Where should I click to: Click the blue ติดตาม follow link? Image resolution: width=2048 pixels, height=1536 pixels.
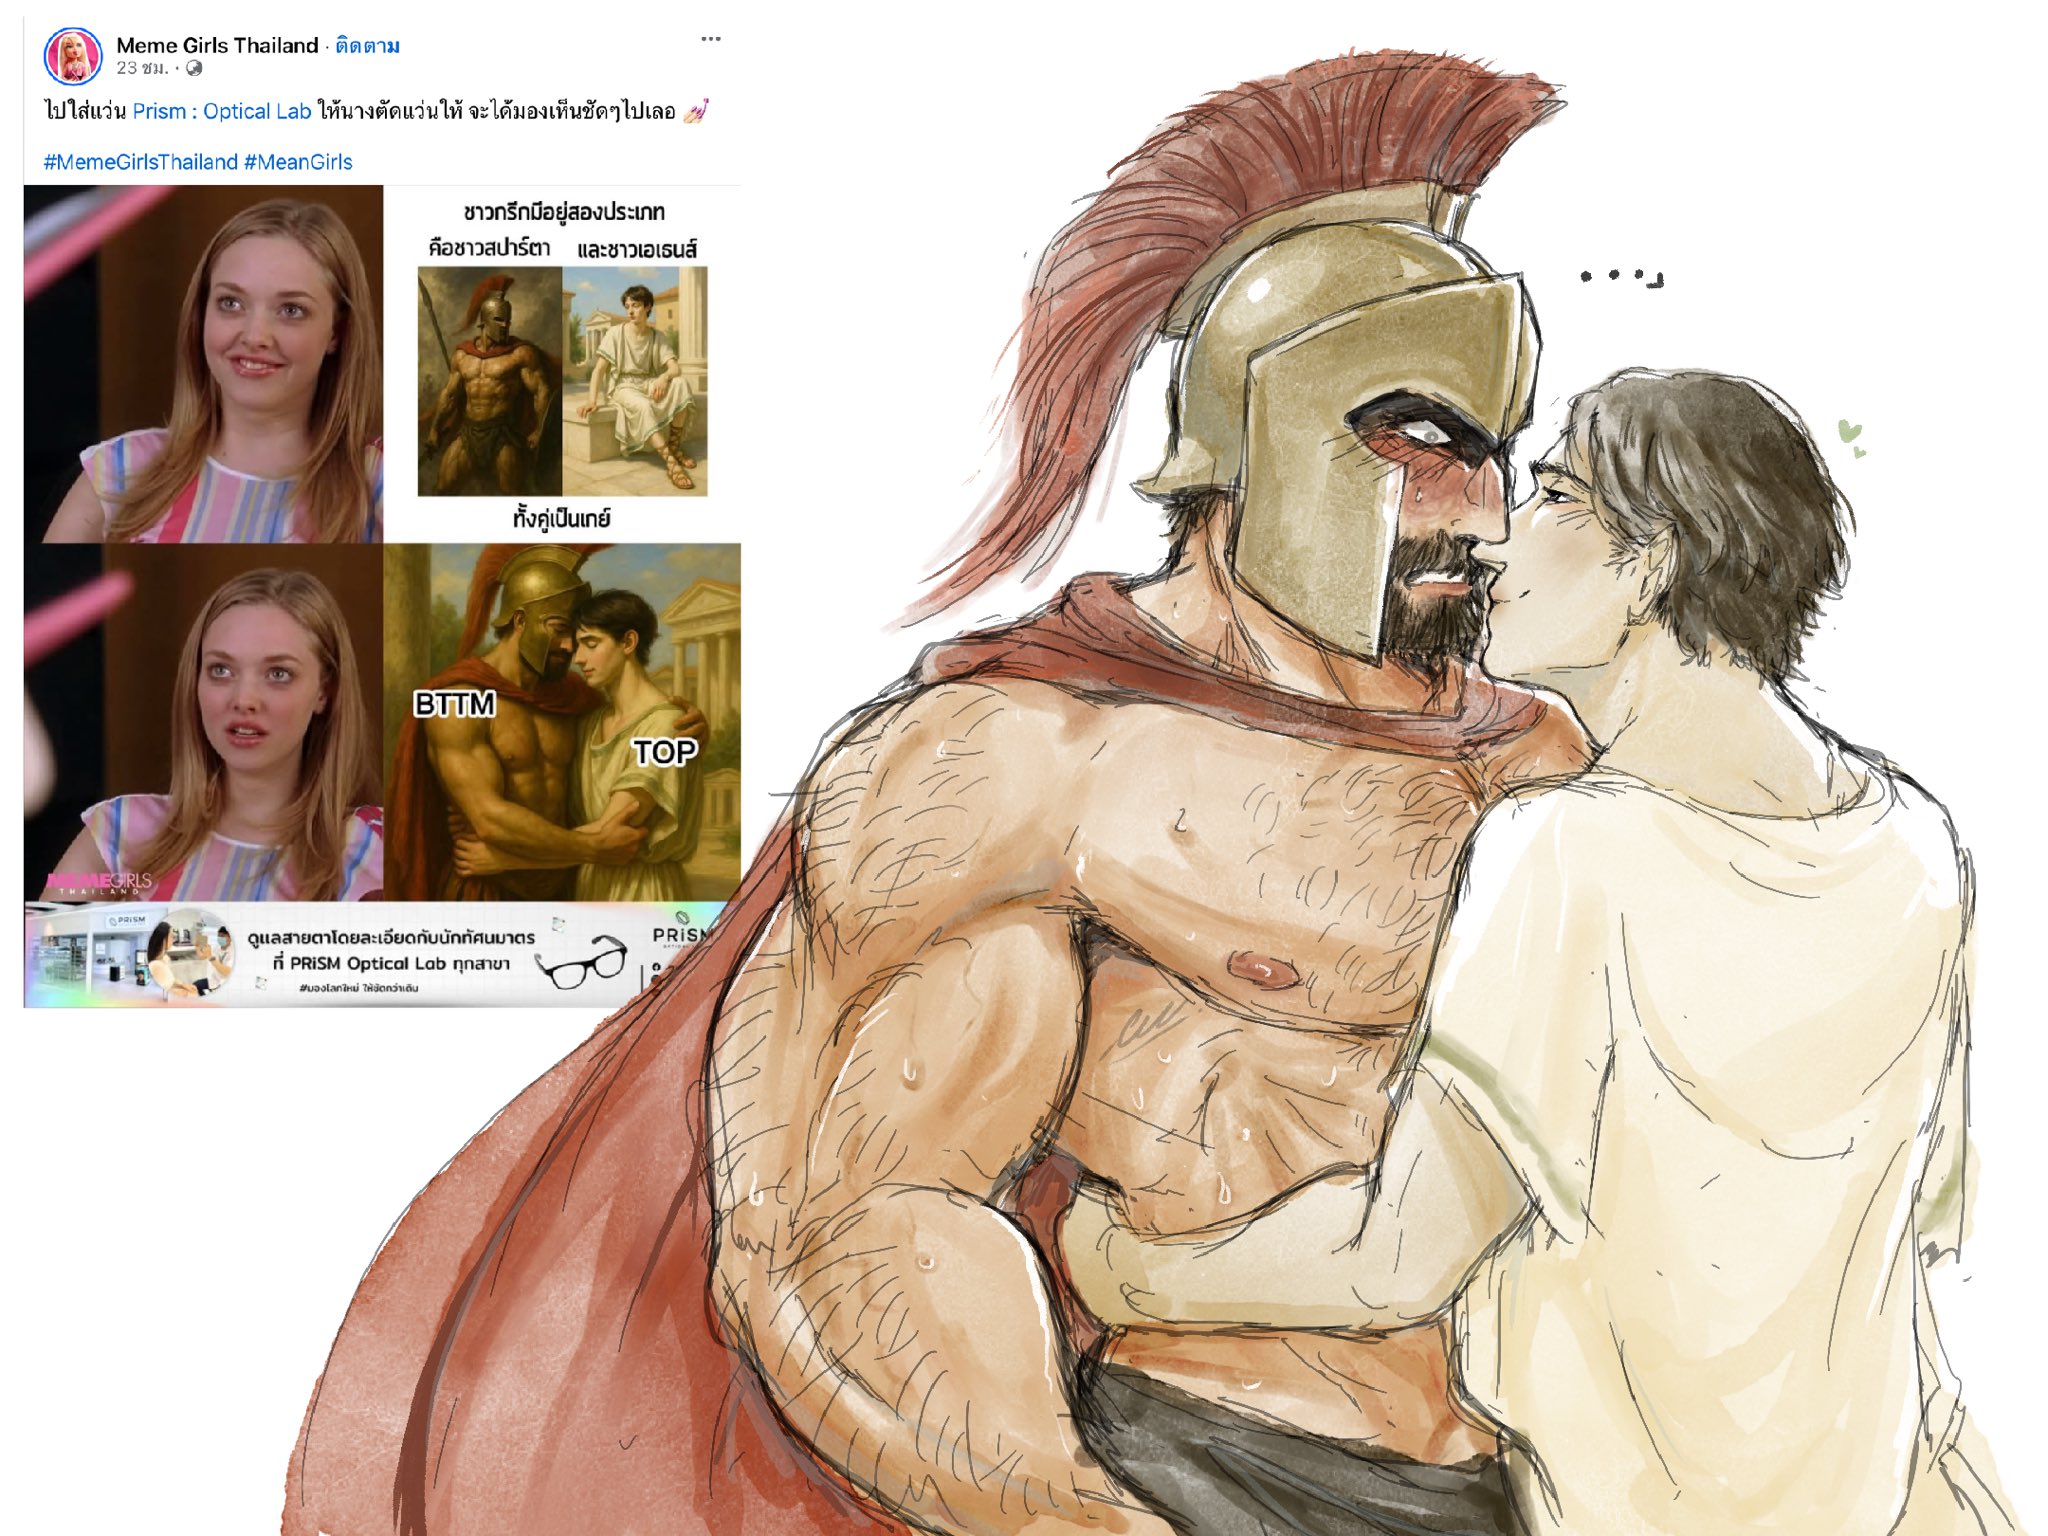pos(367,45)
